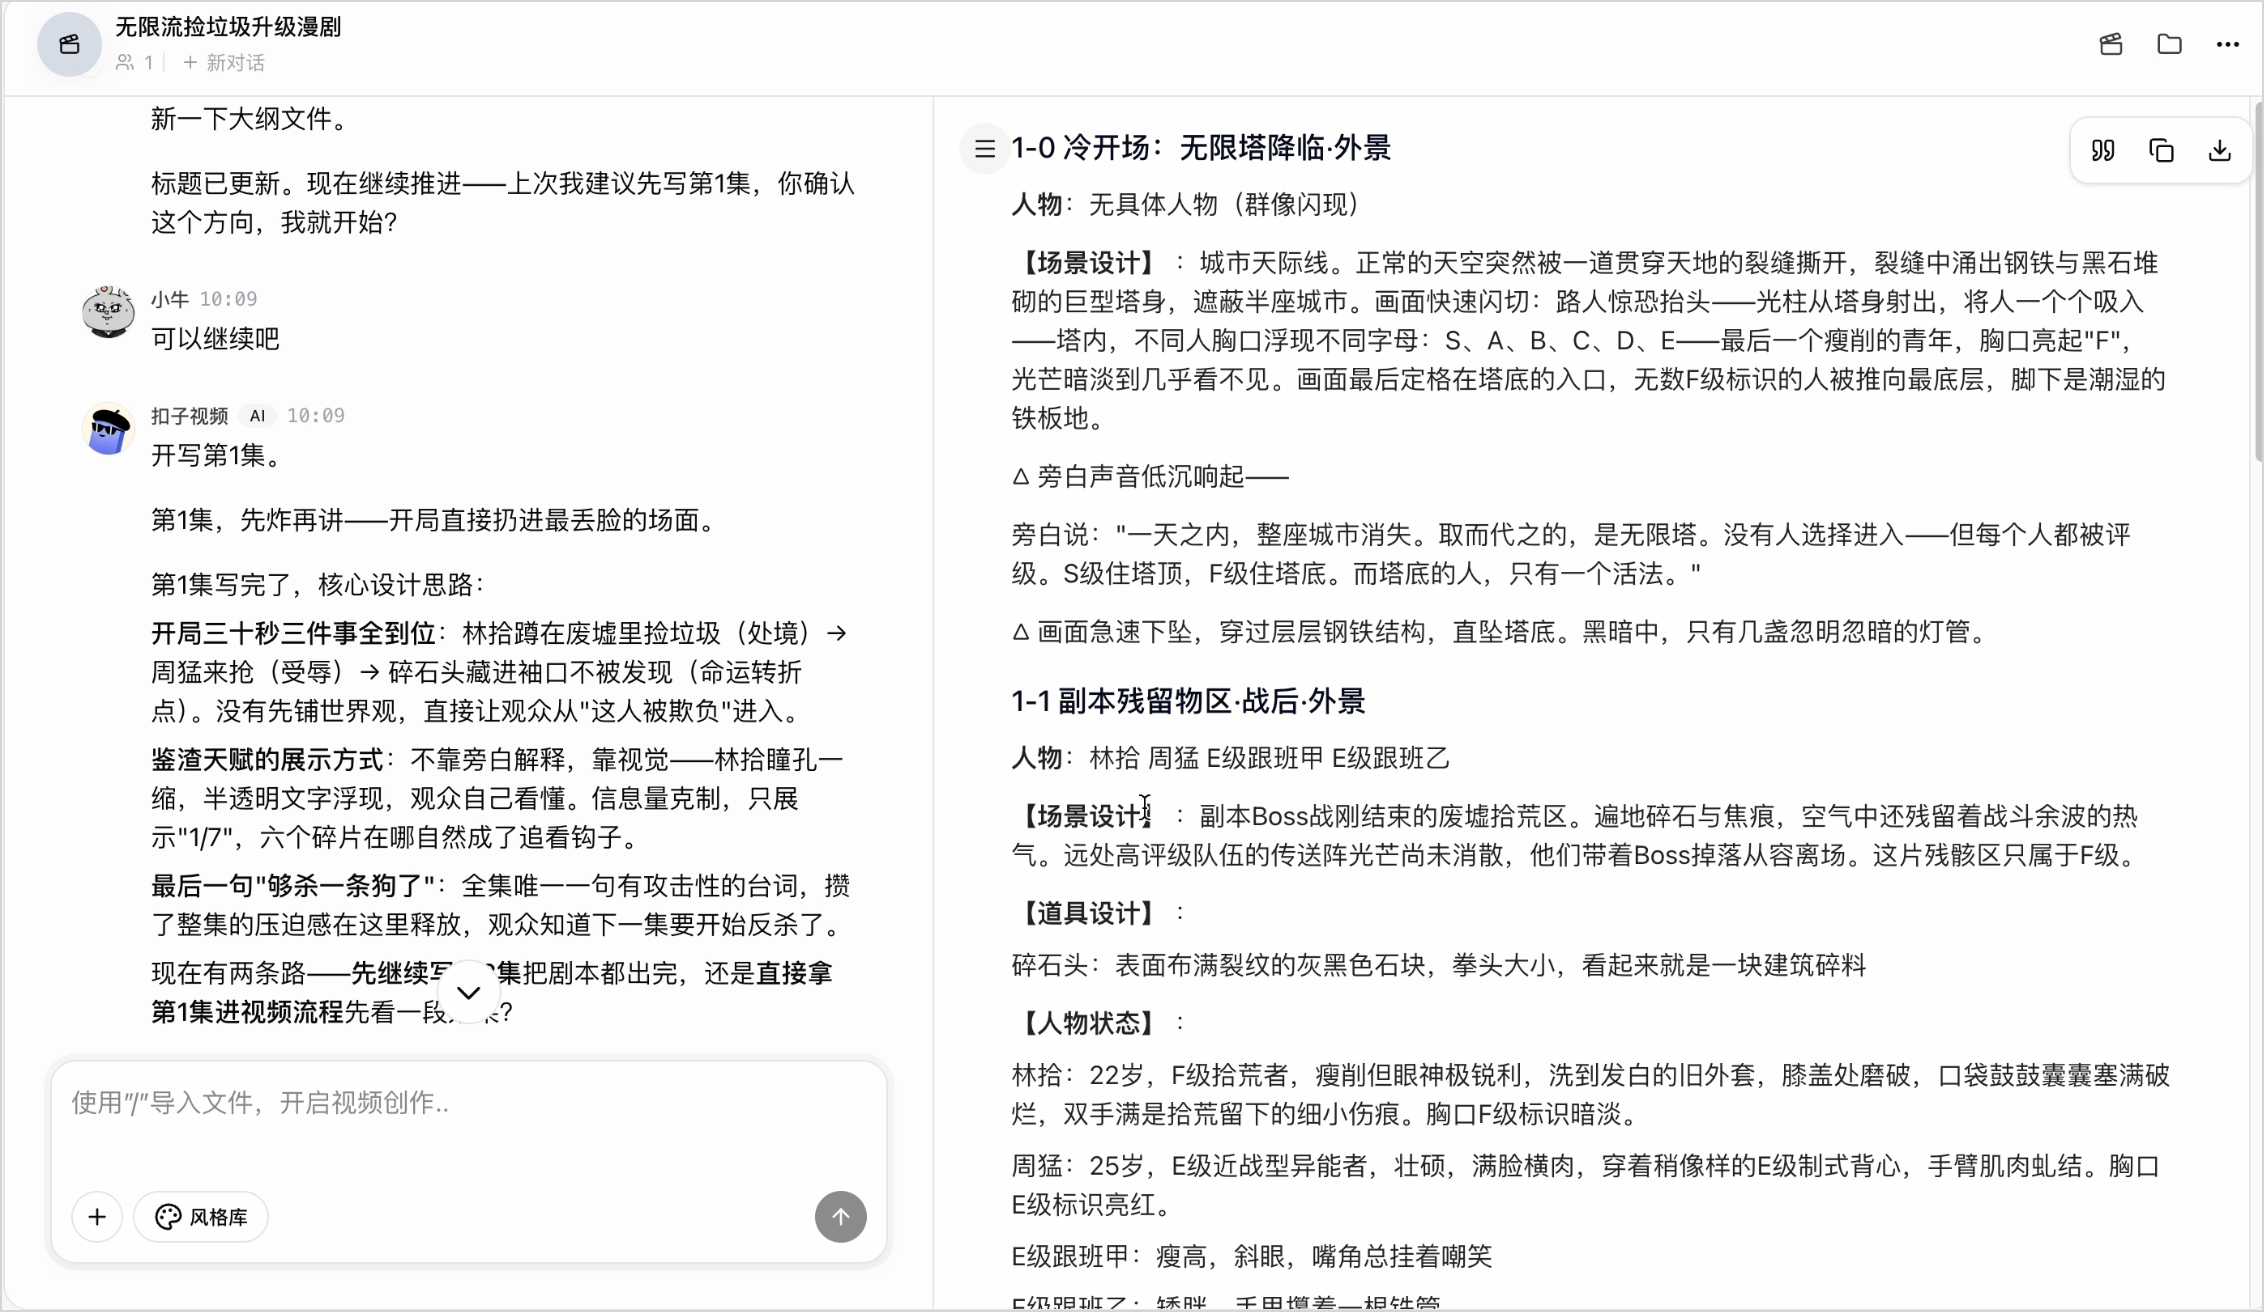Screen dimensions: 2264x1312
Task: Copy document content with copy icon
Action: coord(2161,150)
